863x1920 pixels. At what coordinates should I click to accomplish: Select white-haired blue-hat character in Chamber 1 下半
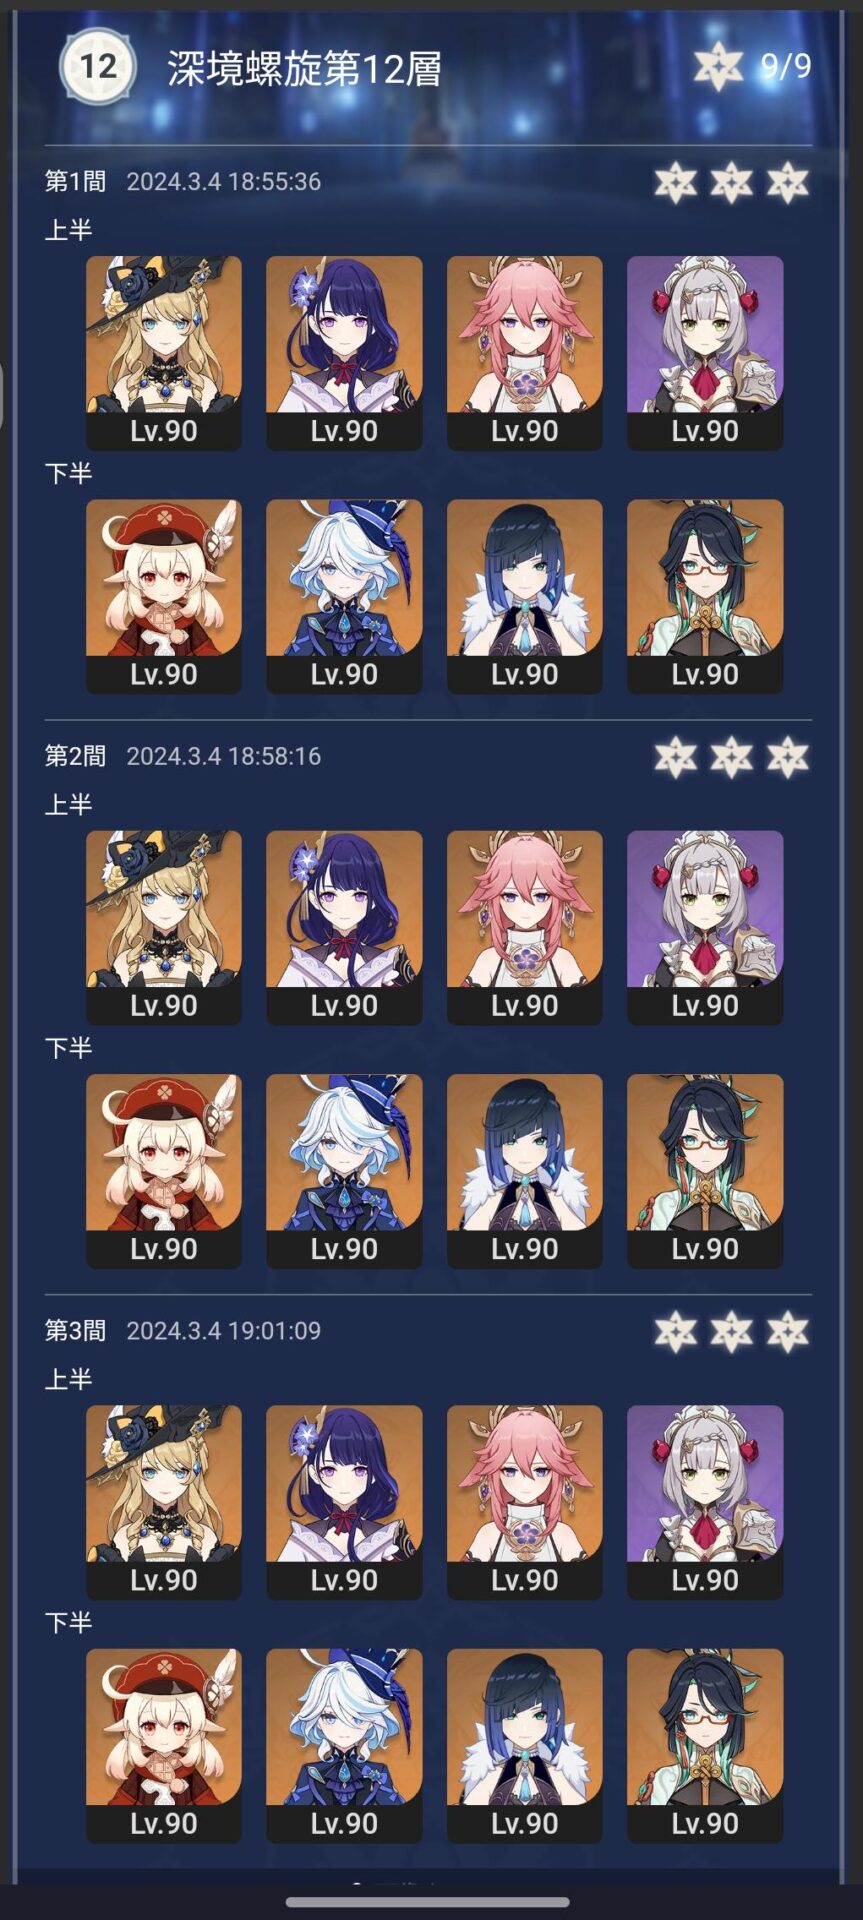pyautogui.click(x=344, y=596)
